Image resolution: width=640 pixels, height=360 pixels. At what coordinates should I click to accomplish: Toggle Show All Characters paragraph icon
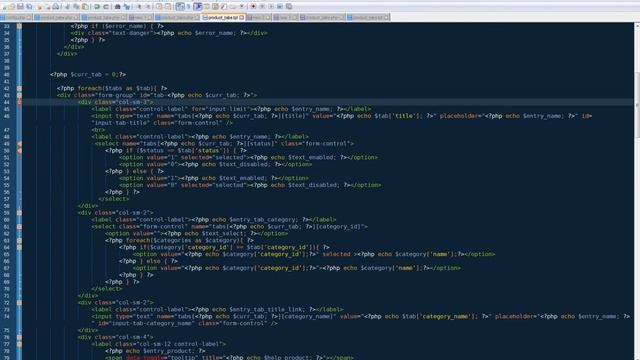pos(189,7)
